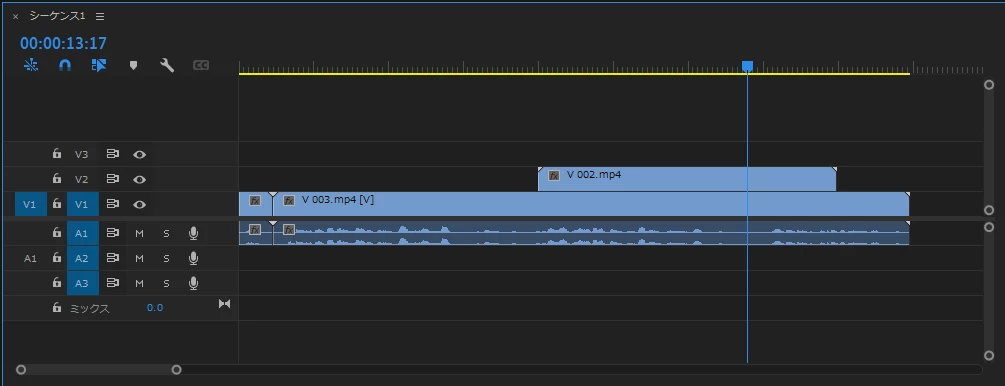Click fx badge on first short V1 clip
The height and width of the screenshot is (386, 1005).
pos(254,201)
